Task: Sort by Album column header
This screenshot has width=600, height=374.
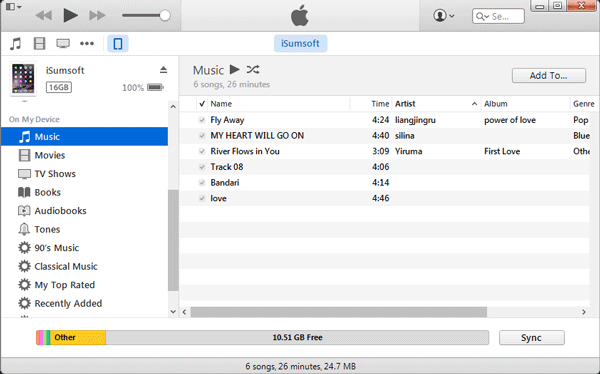Action: pyautogui.click(x=525, y=104)
